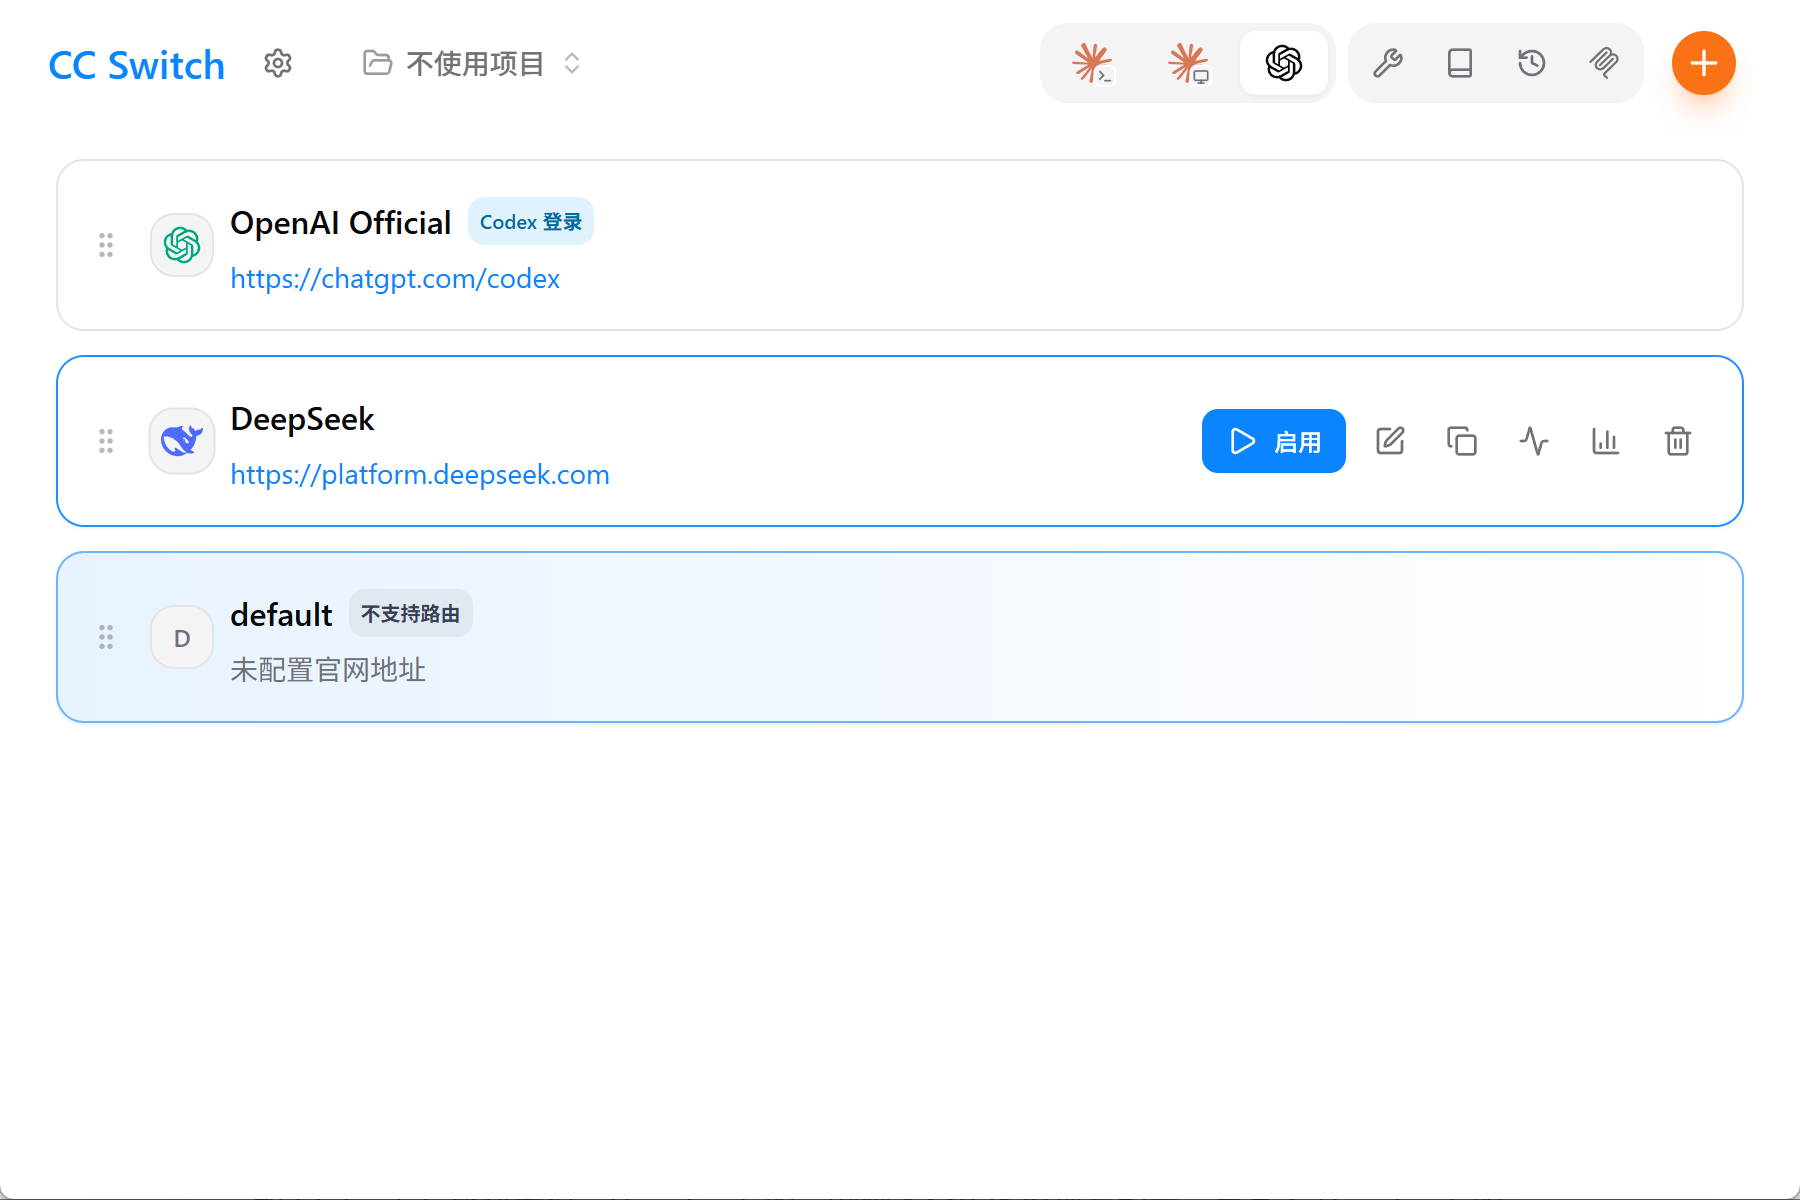The height and width of the screenshot is (1200, 1800).
Task: Delete the DeepSeek provider
Action: [x=1678, y=441]
